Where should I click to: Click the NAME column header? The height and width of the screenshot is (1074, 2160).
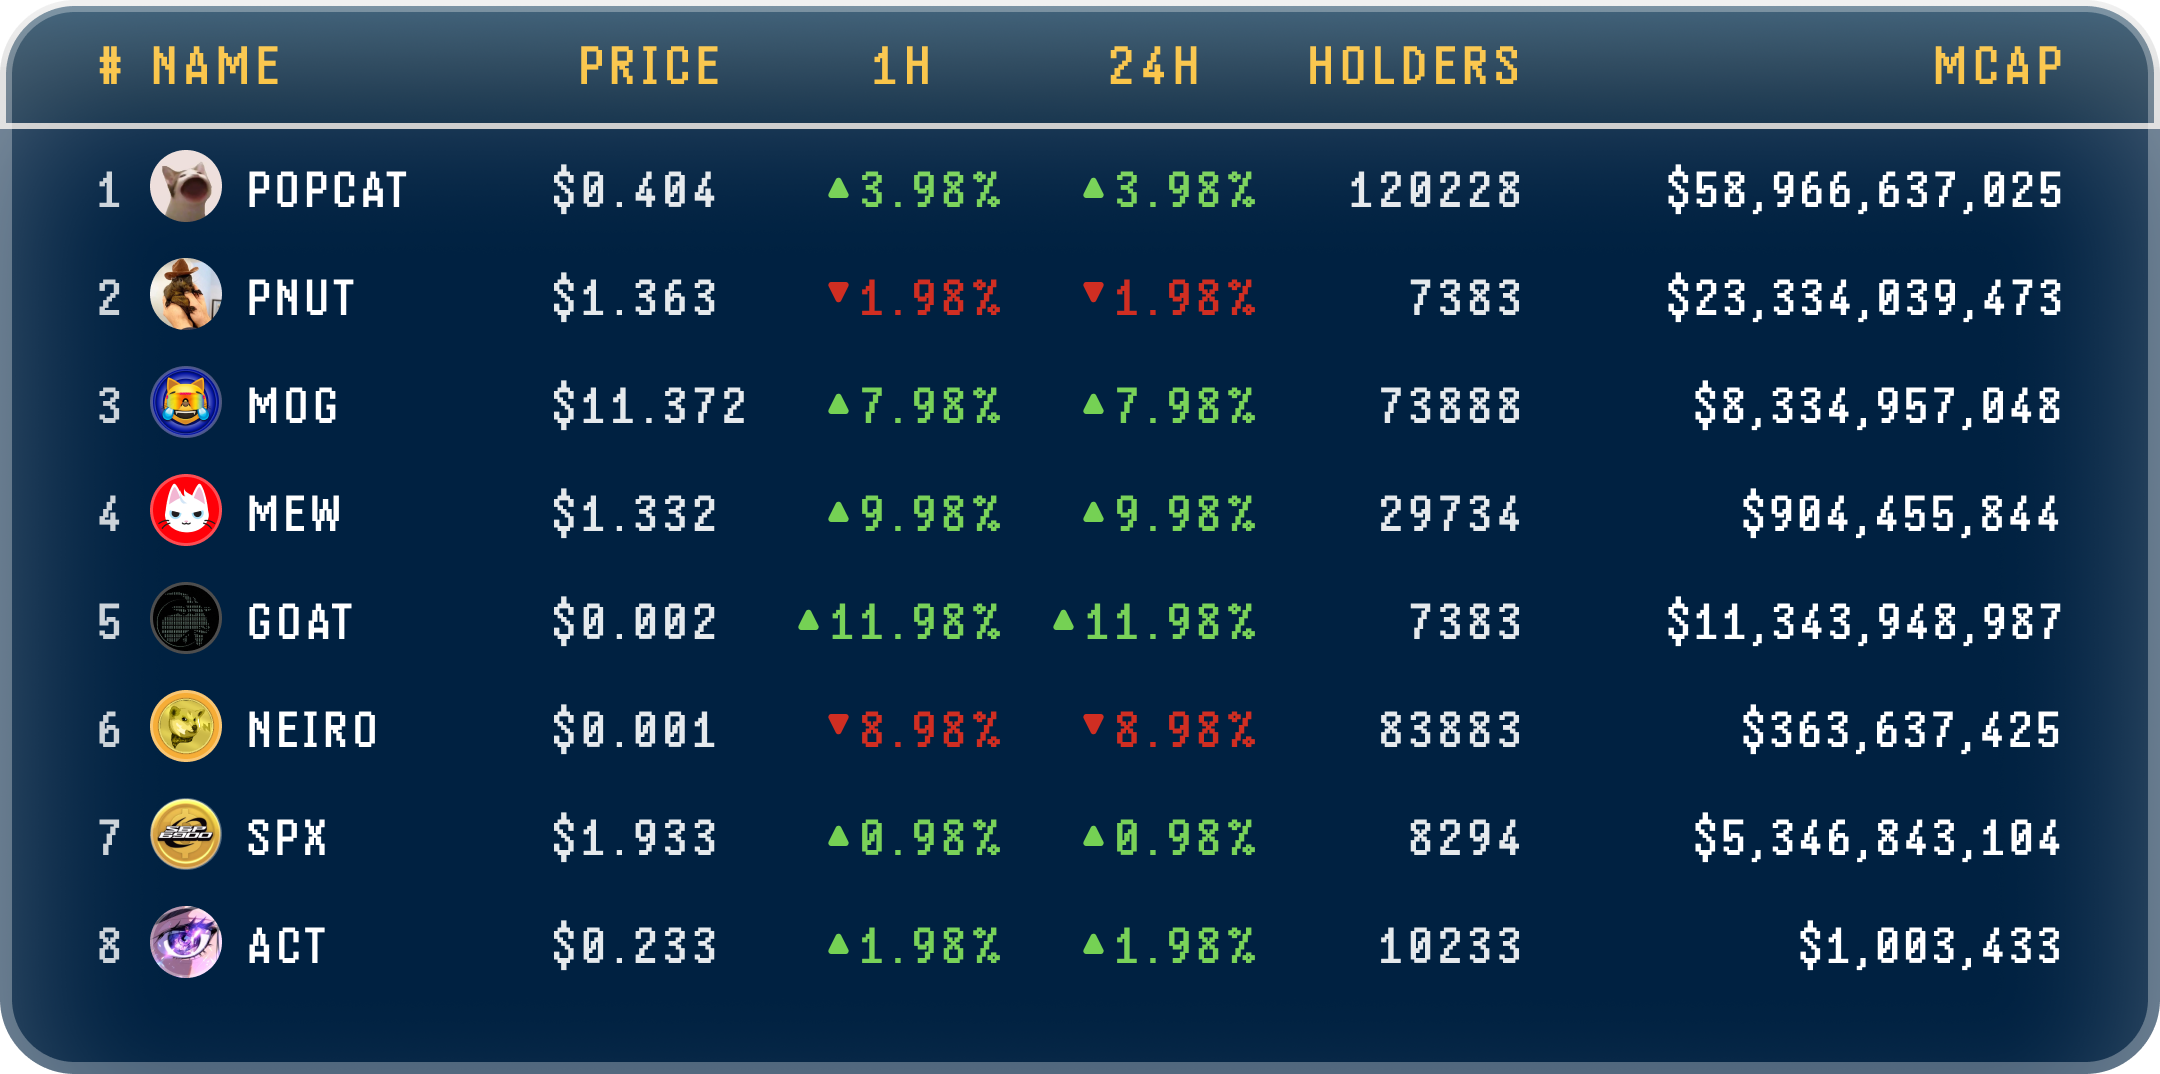point(216,67)
